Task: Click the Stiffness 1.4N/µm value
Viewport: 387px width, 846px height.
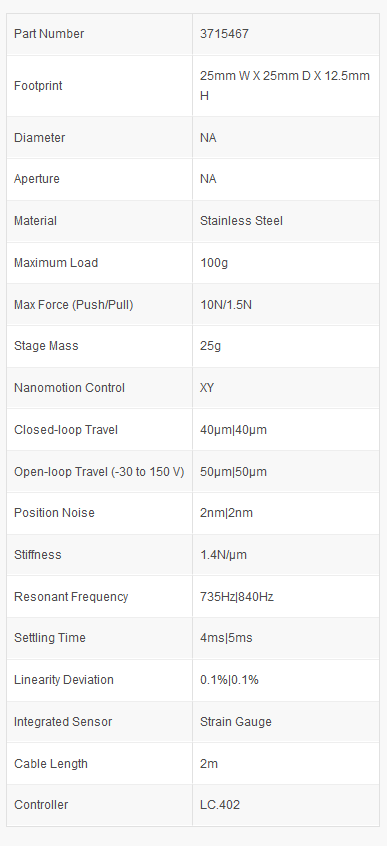Action: click(x=223, y=555)
